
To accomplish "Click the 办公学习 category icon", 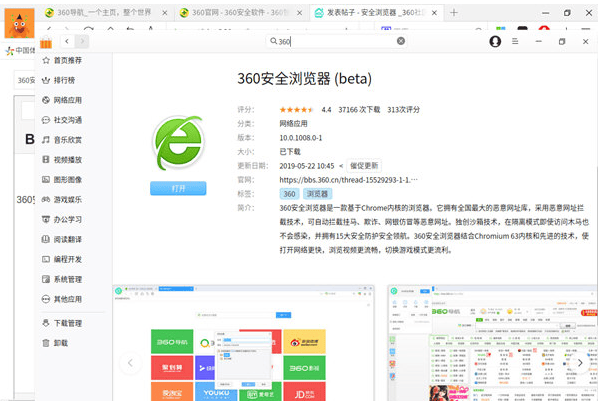I will pos(46,219).
